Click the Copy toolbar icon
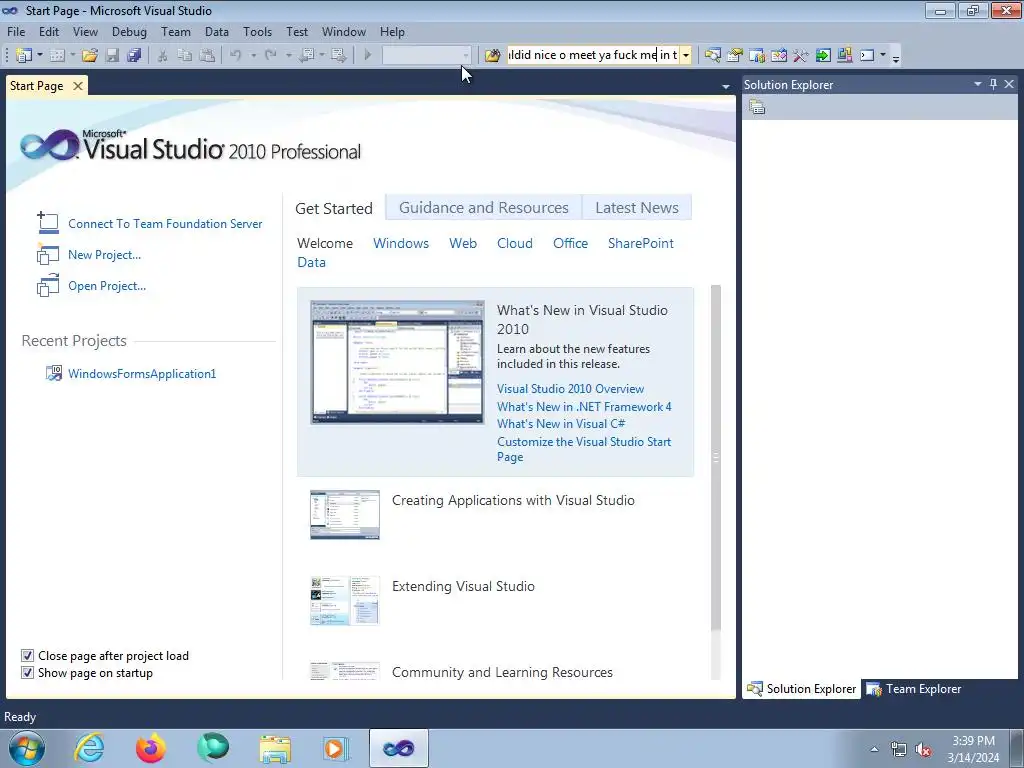 [185, 56]
